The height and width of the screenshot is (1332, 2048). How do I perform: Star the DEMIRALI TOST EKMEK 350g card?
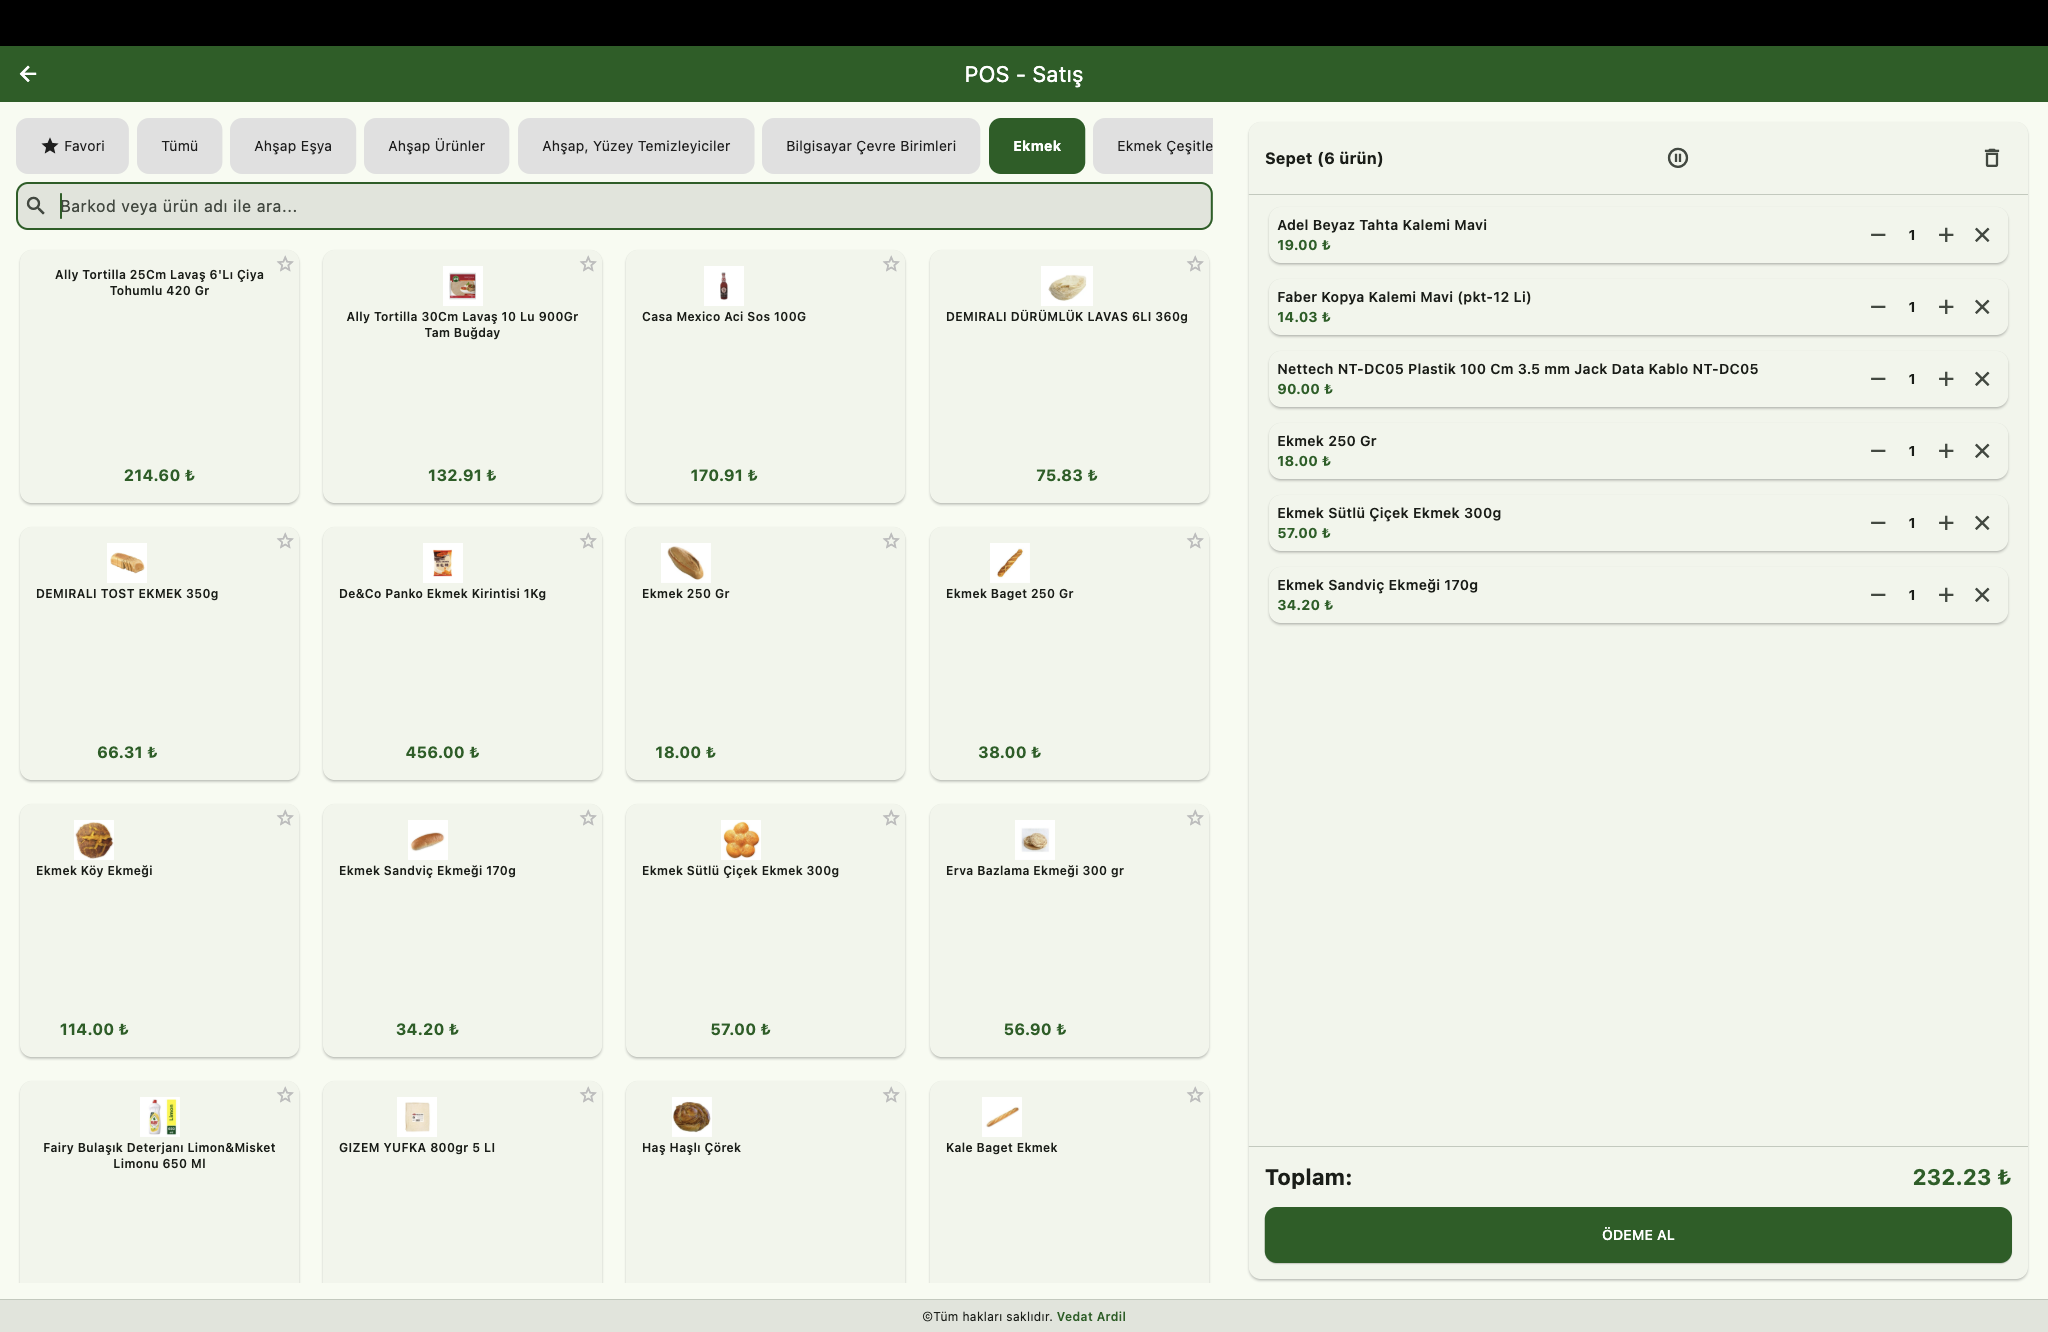285,541
